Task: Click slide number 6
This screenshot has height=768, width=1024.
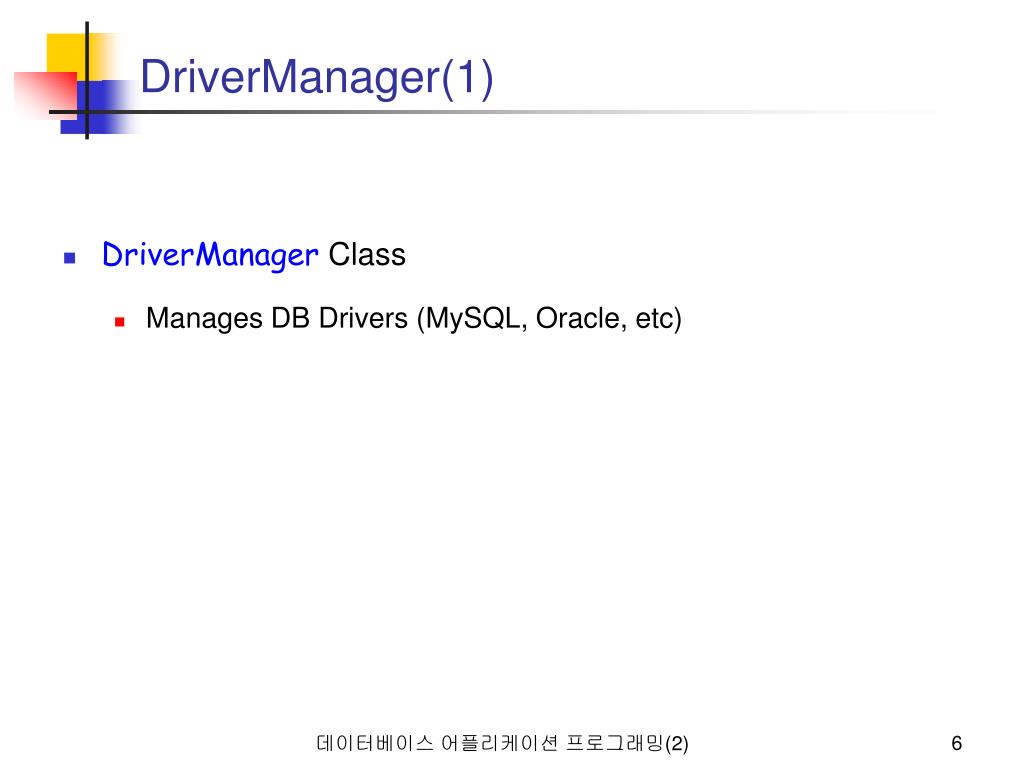Action: coord(957,743)
